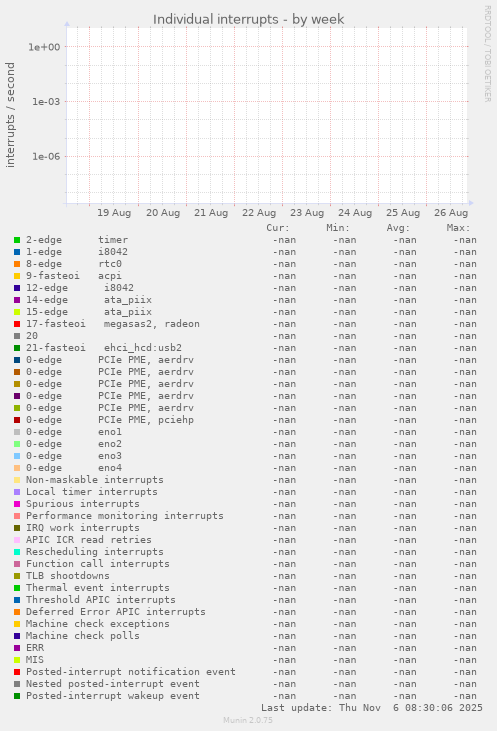Click the green swatch next to 2-edge timer
Viewport: 497px width, 731px height.
click(17, 240)
